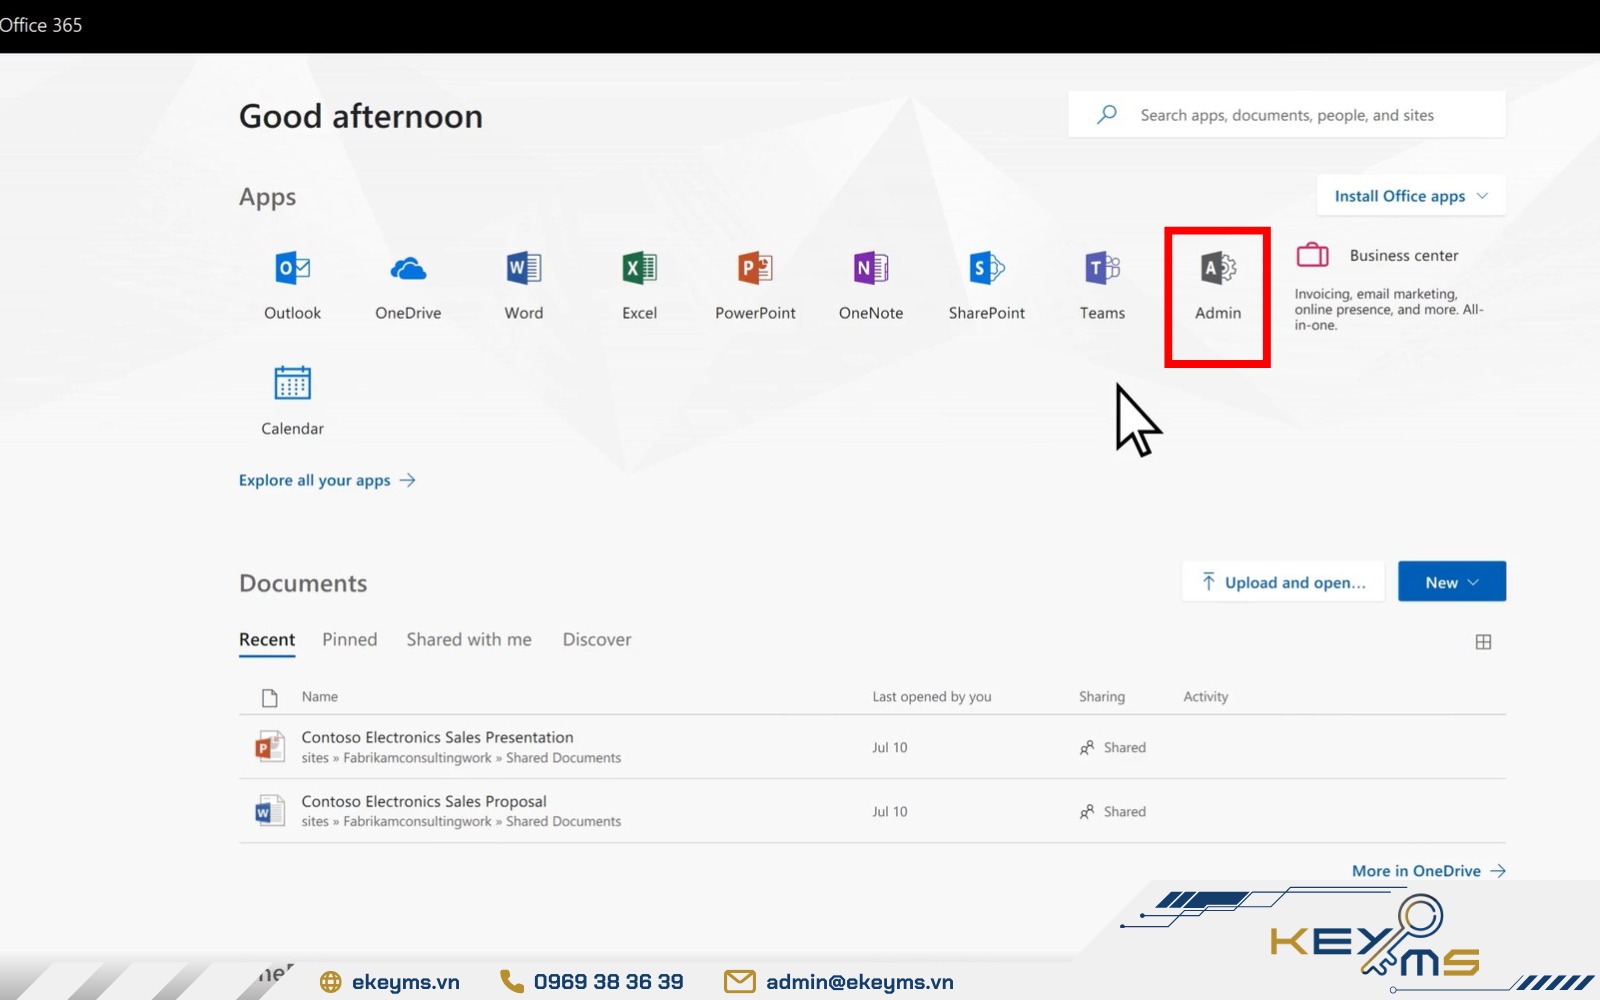1600x1000 pixels.
Task: Sort by the Name column header
Action: click(x=320, y=697)
